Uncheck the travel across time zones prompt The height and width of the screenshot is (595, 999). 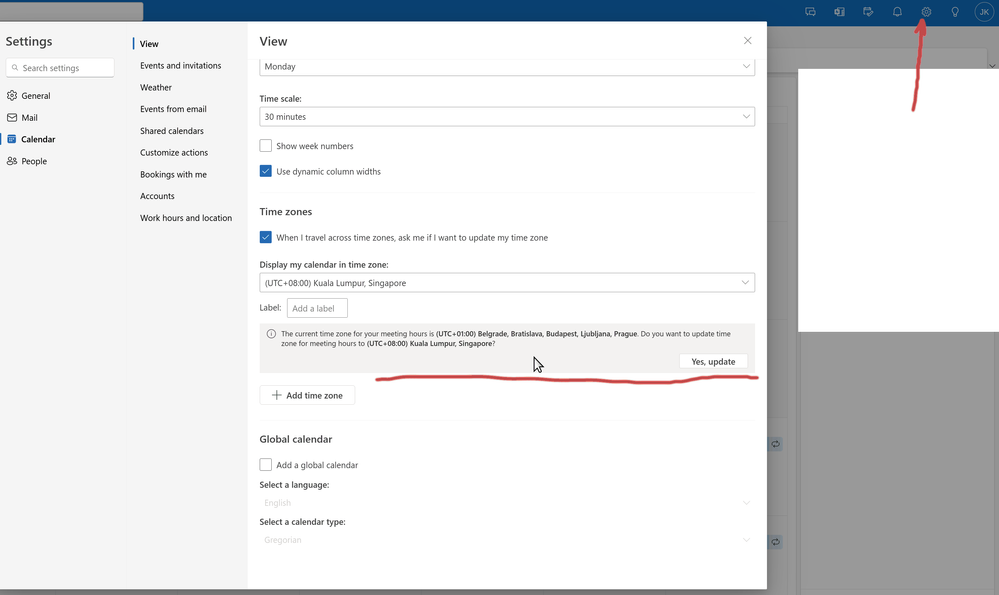tap(266, 238)
